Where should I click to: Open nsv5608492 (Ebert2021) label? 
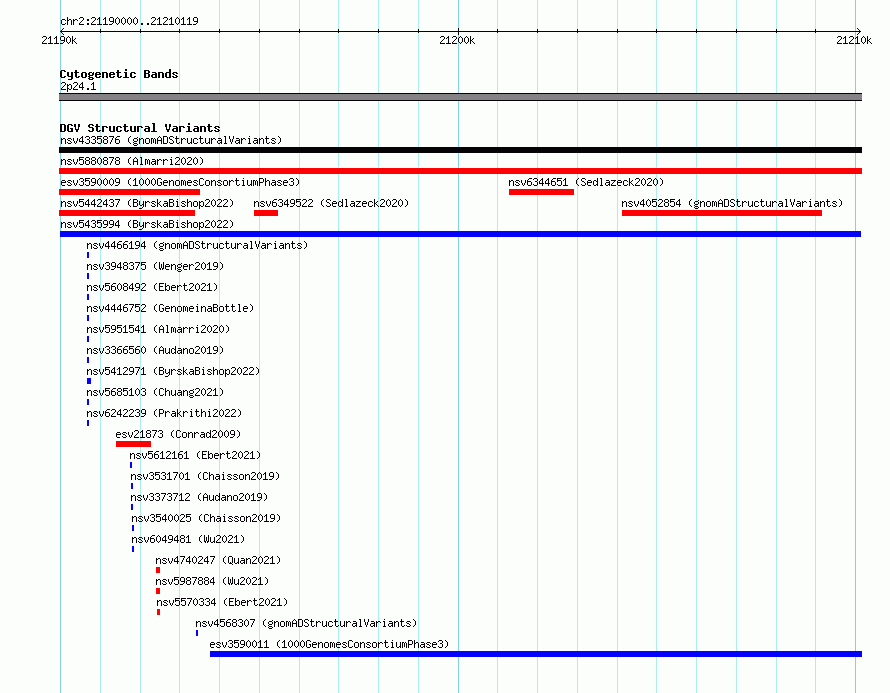tap(152, 287)
